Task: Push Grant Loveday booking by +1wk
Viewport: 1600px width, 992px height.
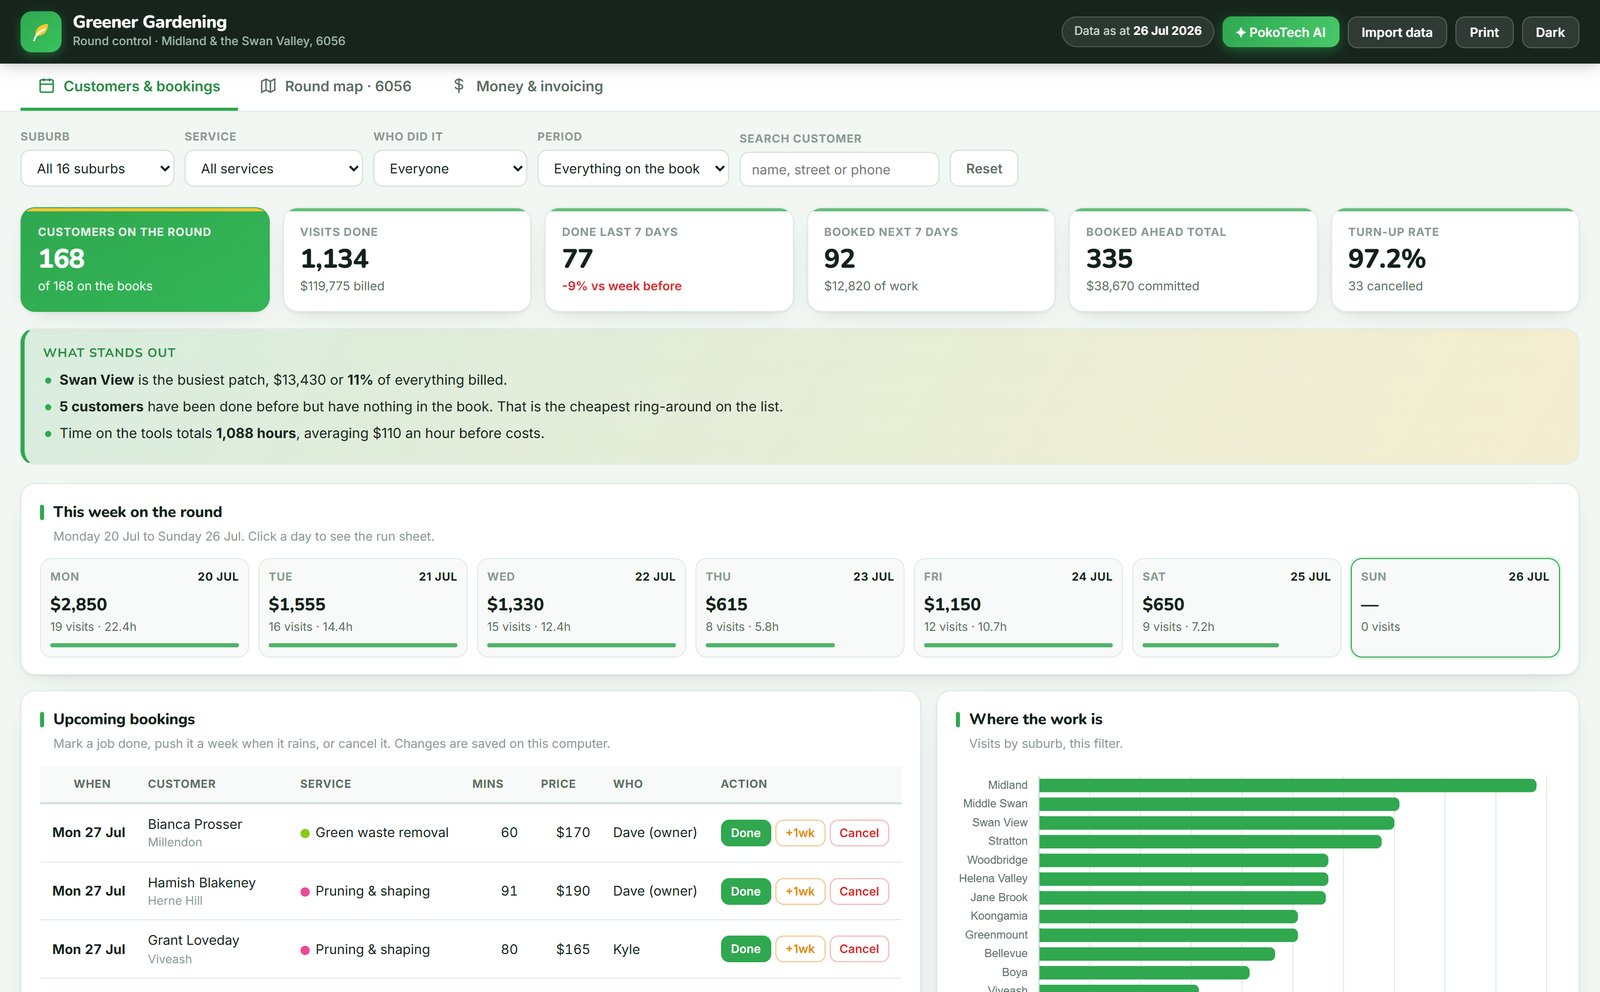Action: 800,949
